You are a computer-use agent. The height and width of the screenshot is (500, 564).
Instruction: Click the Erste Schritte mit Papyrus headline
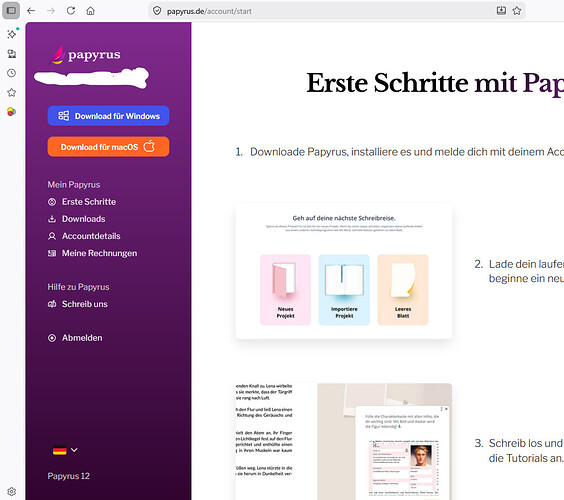435,83
